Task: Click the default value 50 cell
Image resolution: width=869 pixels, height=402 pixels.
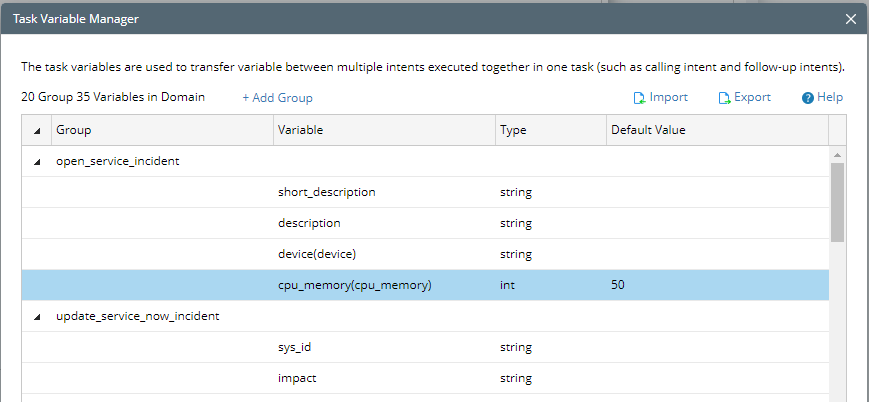Action: (x=618, y=285)
